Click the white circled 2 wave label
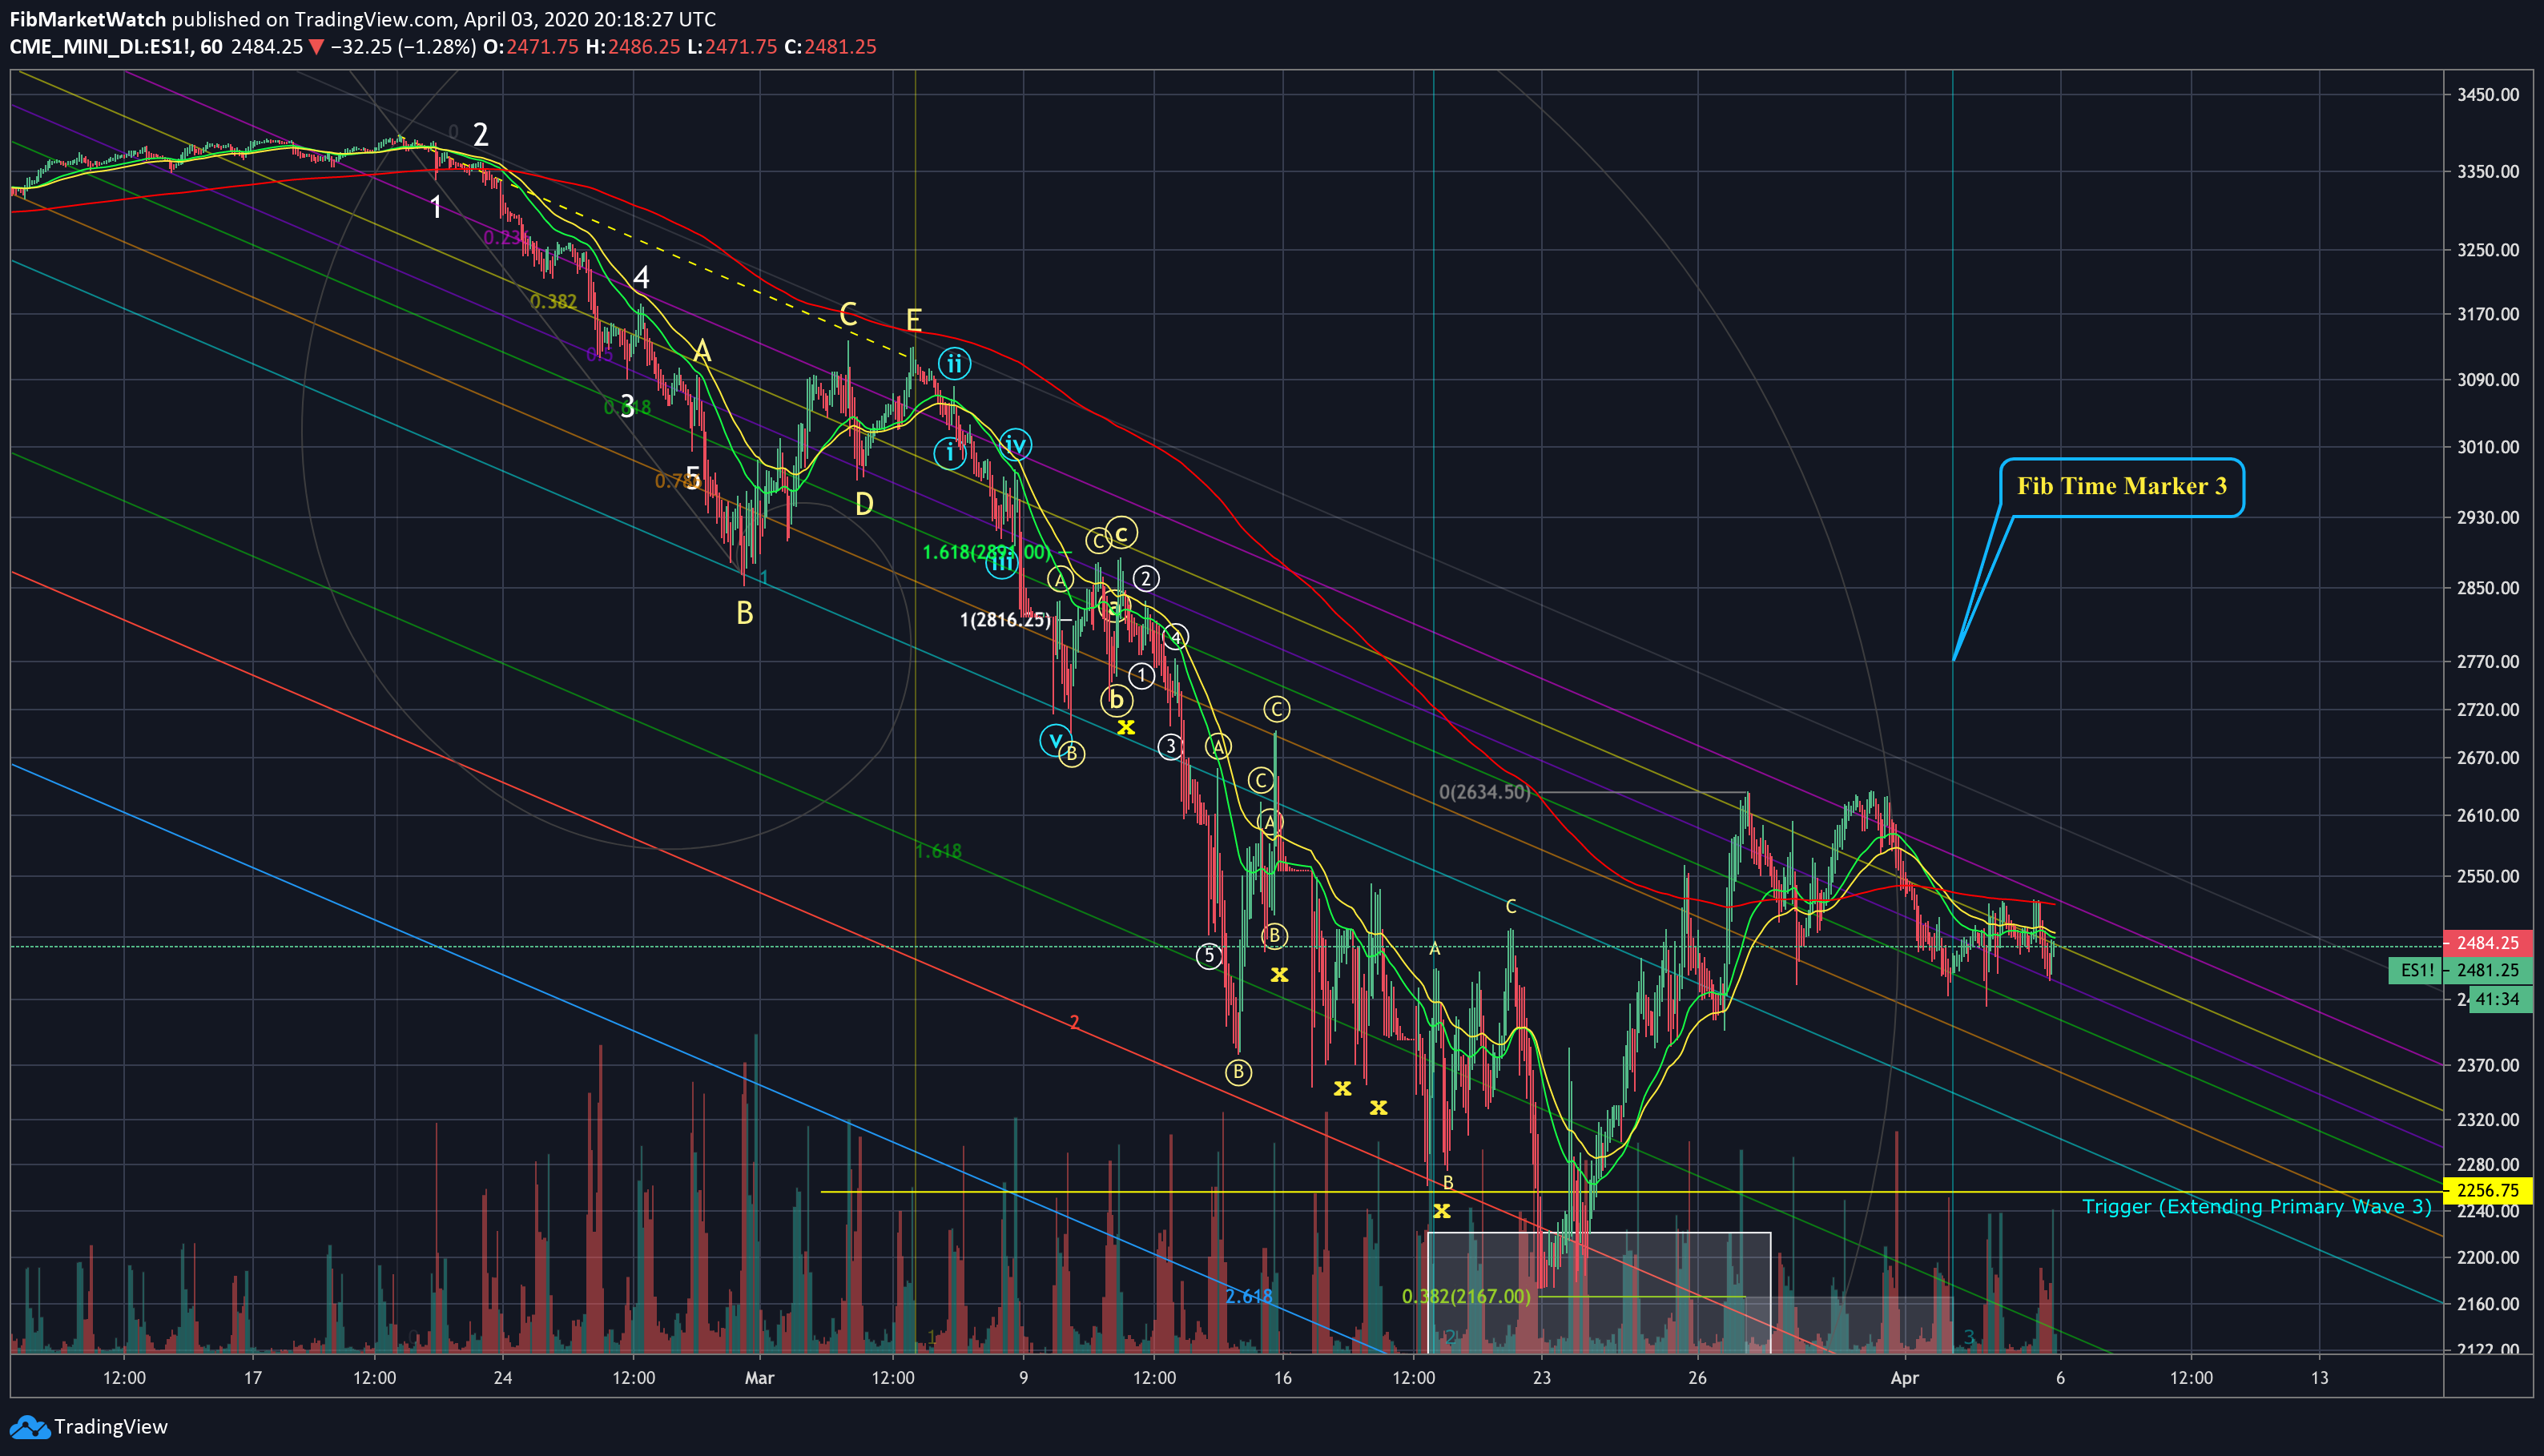 [1146, 578]
